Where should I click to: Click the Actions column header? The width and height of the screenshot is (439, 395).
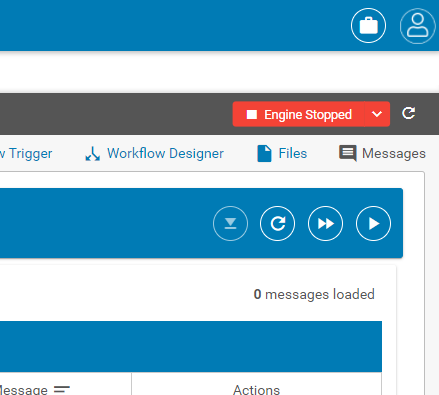point(256,390)
